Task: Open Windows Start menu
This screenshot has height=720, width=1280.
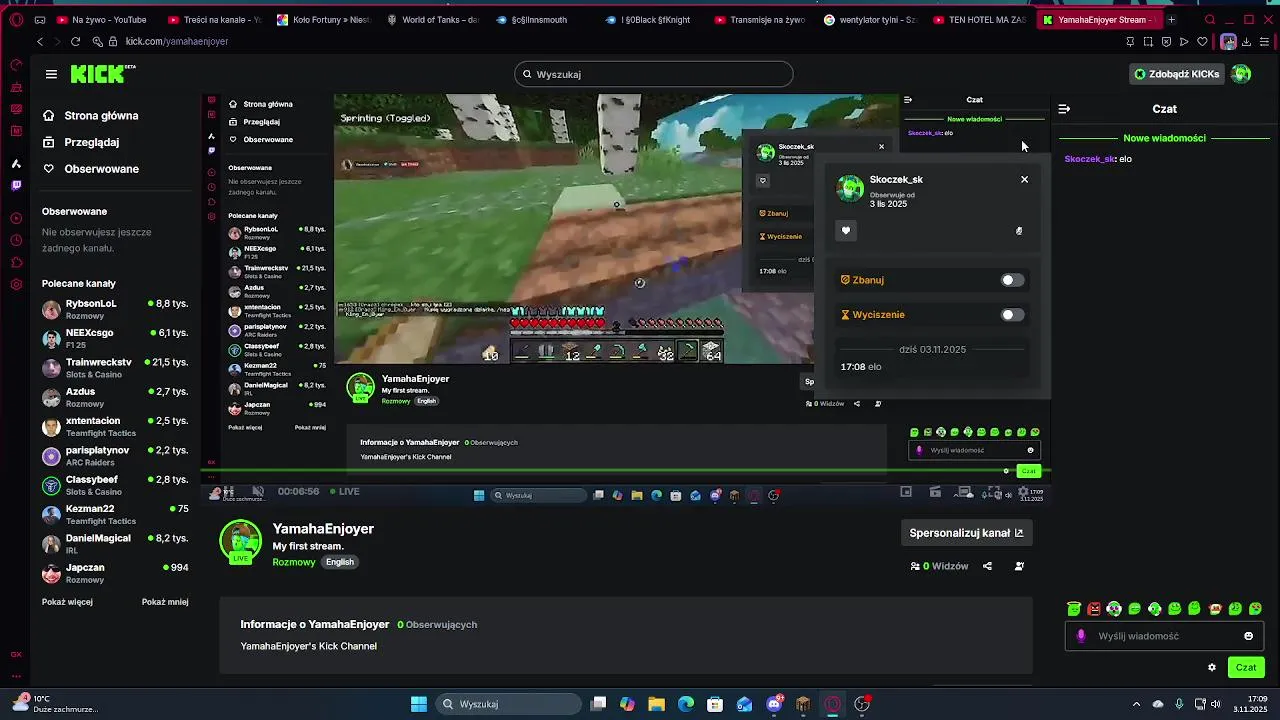Action: [x=419, y=704]
